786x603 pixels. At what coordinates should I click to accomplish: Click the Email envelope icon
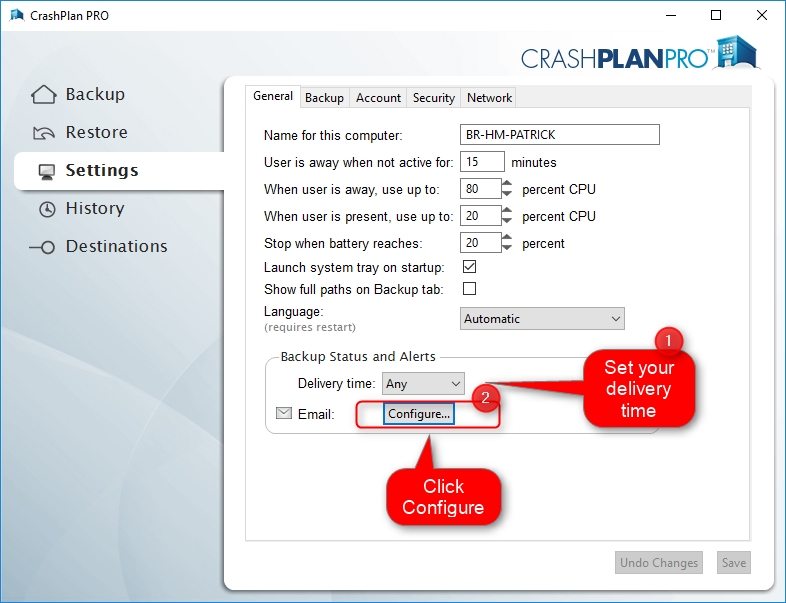[283, 413]
